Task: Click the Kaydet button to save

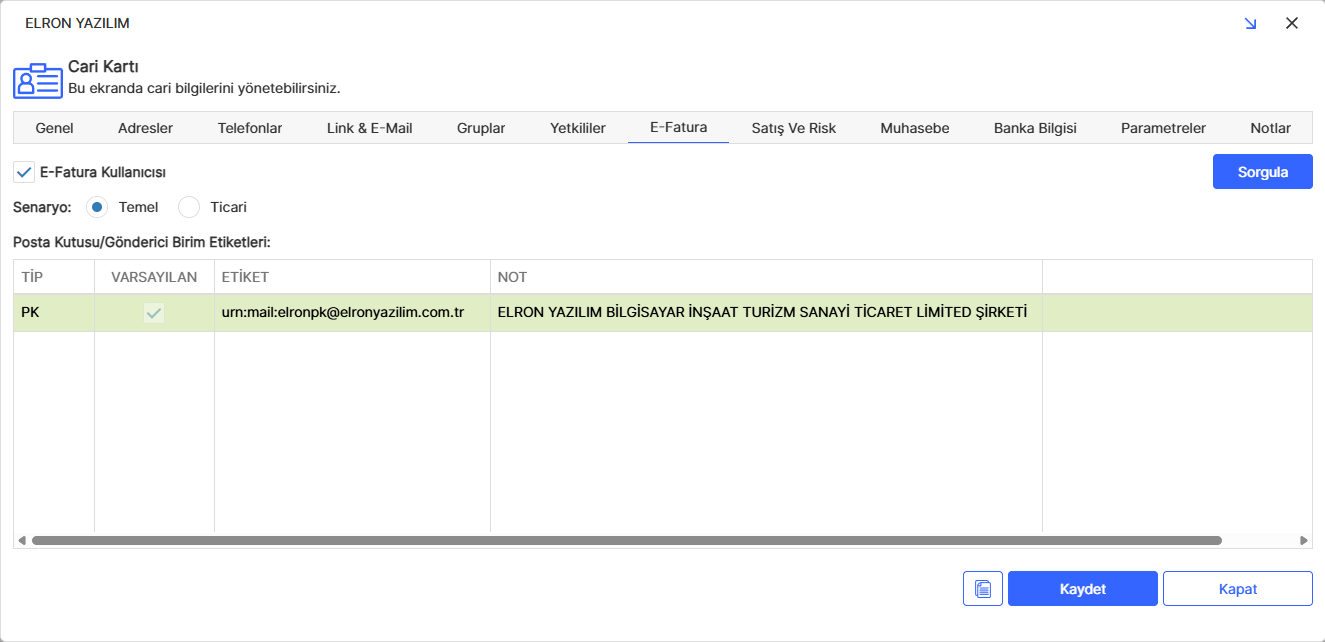Action: point(1082,589)
